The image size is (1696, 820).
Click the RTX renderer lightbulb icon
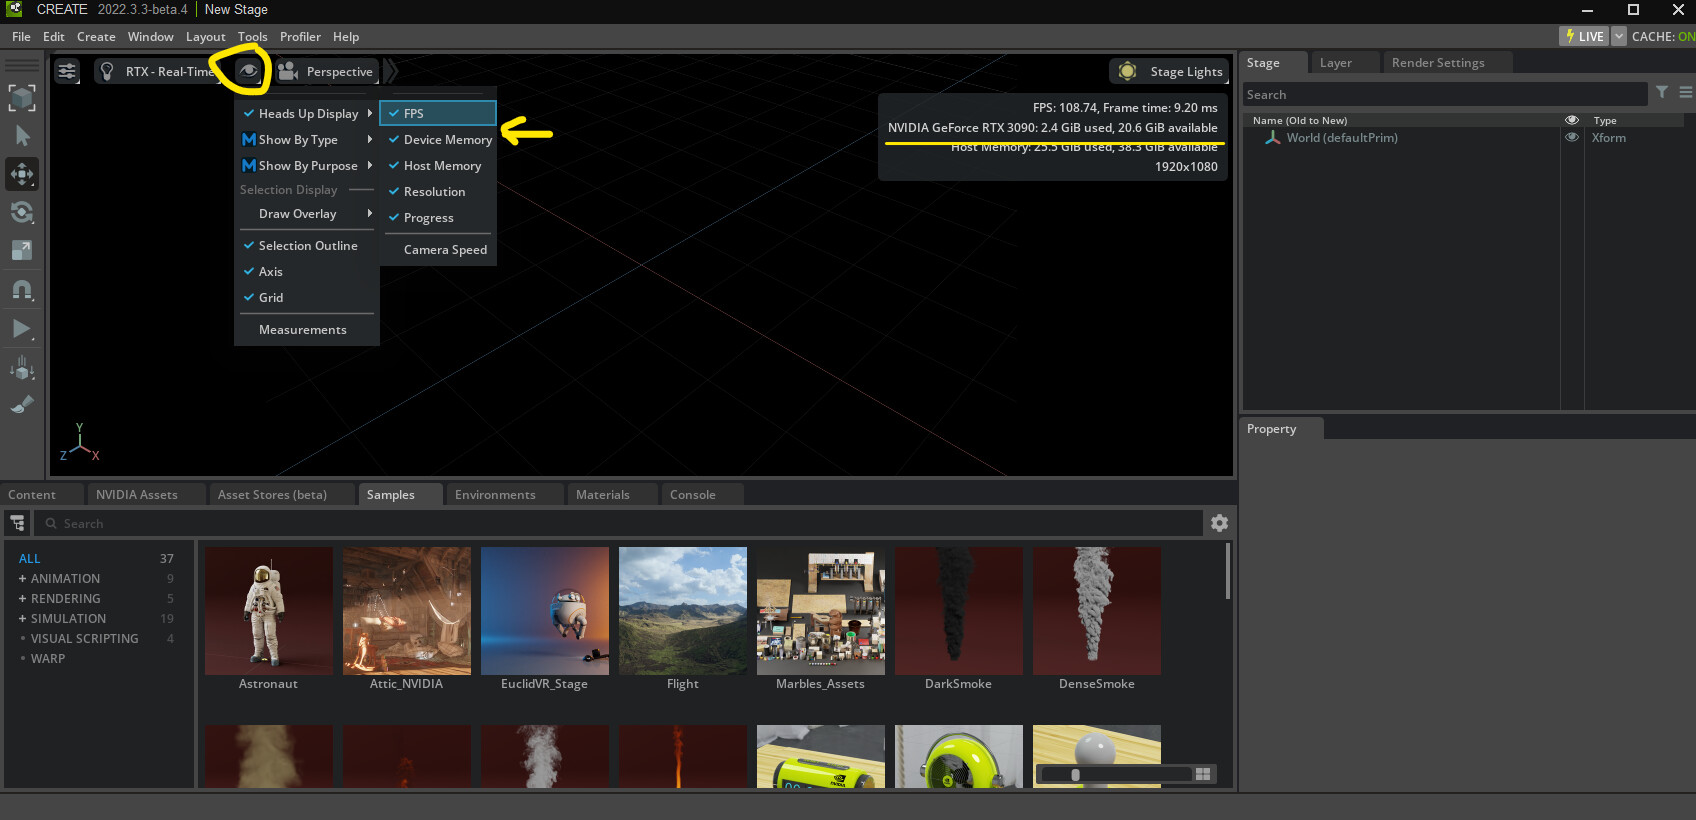coord(108,71)
